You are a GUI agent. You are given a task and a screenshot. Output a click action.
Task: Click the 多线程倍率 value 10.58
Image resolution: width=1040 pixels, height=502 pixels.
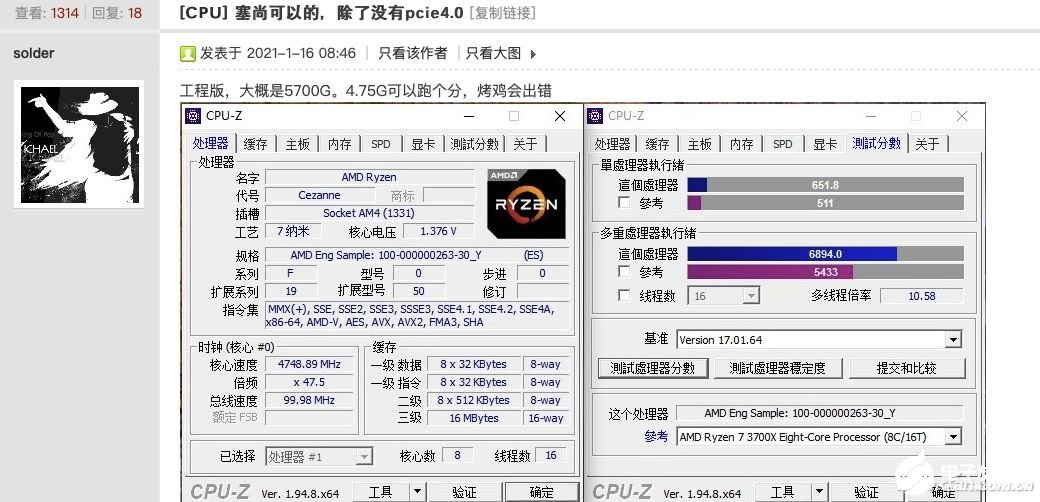click(x=921, y=296)
